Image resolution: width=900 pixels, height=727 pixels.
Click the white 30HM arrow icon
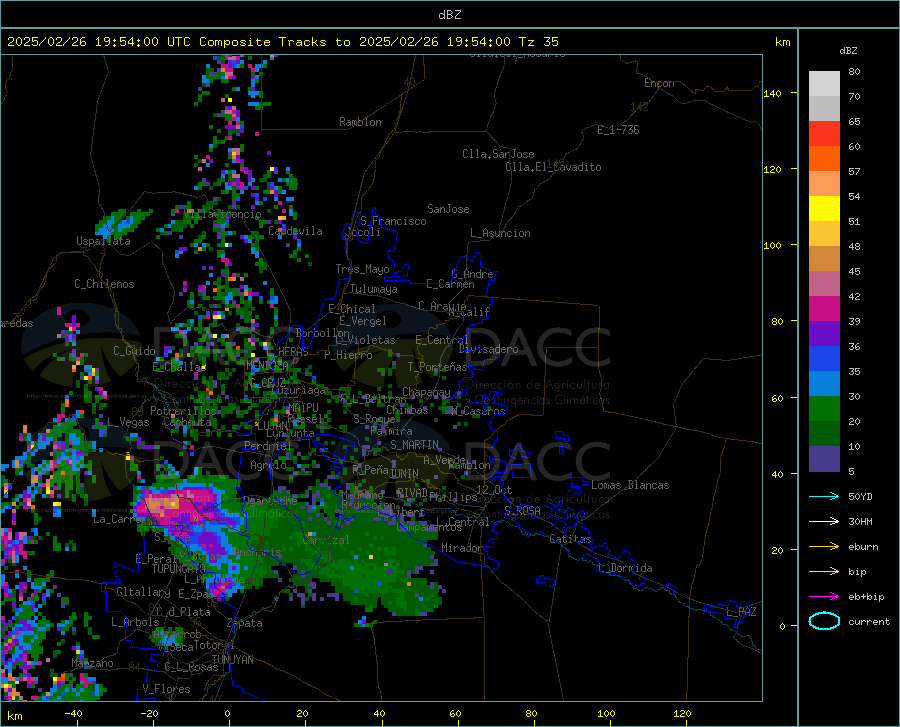[x=824, y=522]
